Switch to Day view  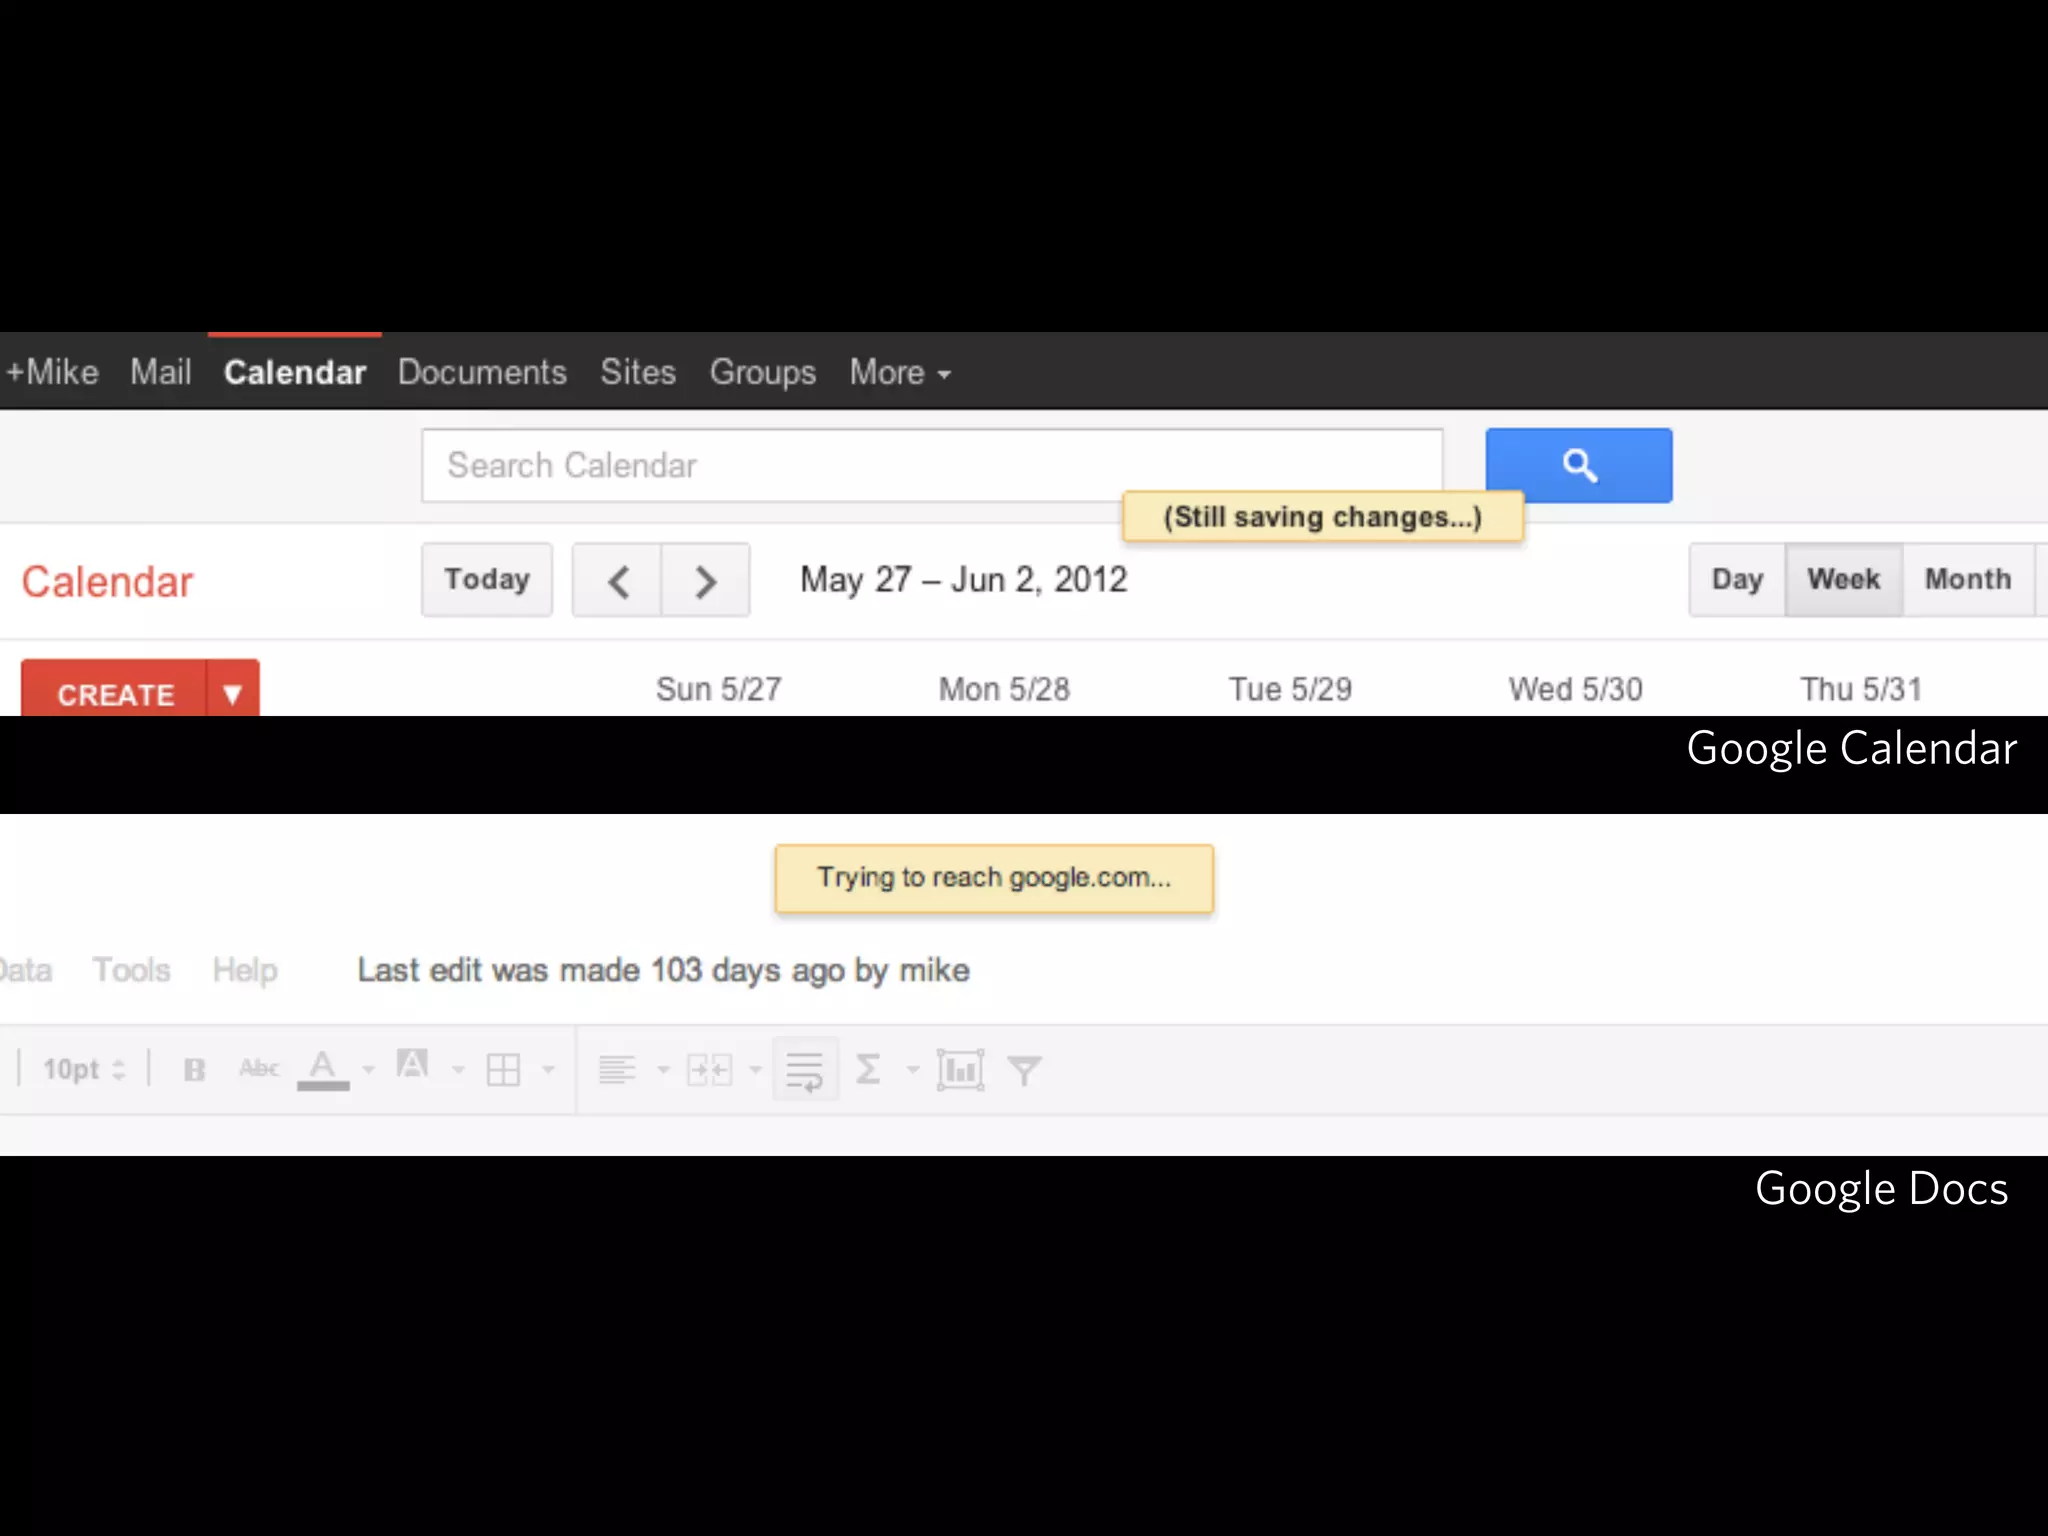pyautogui.click(x=1737, y=580)
